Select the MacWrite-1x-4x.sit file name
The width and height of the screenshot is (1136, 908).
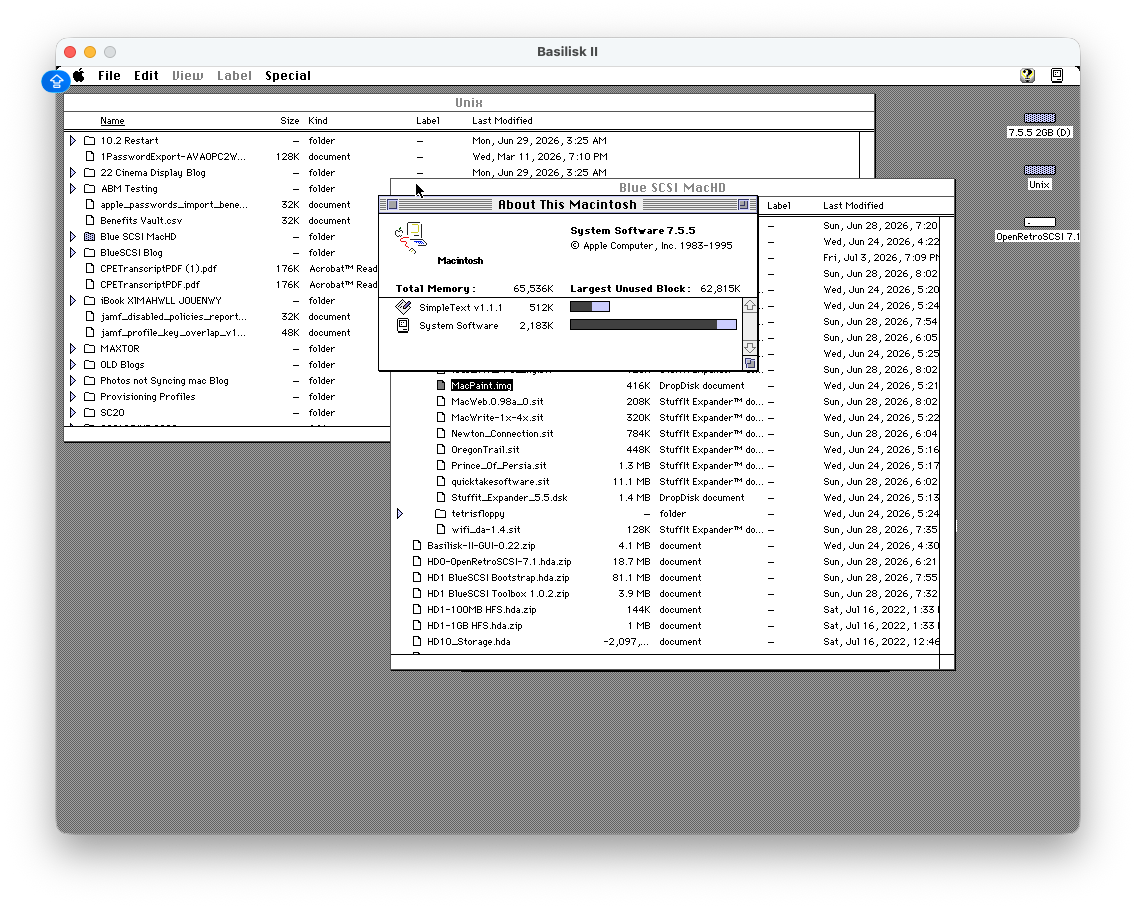click(x=497, y=417)
